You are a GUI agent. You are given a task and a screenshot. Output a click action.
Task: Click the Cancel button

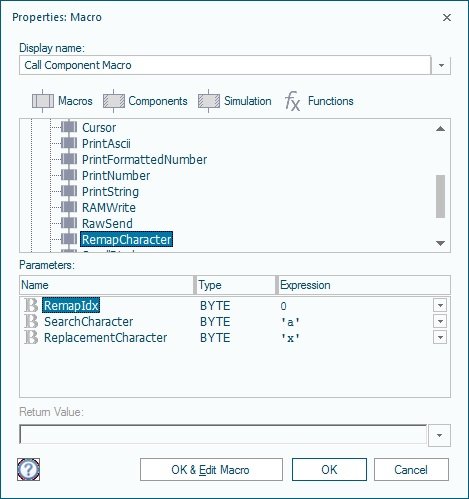click(411, 470)
